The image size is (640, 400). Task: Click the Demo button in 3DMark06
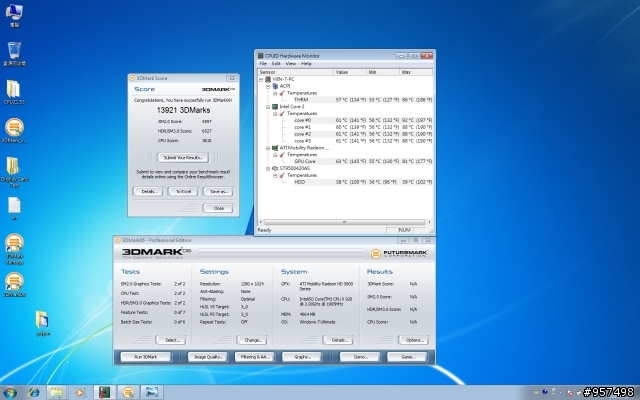pos(360,357)
